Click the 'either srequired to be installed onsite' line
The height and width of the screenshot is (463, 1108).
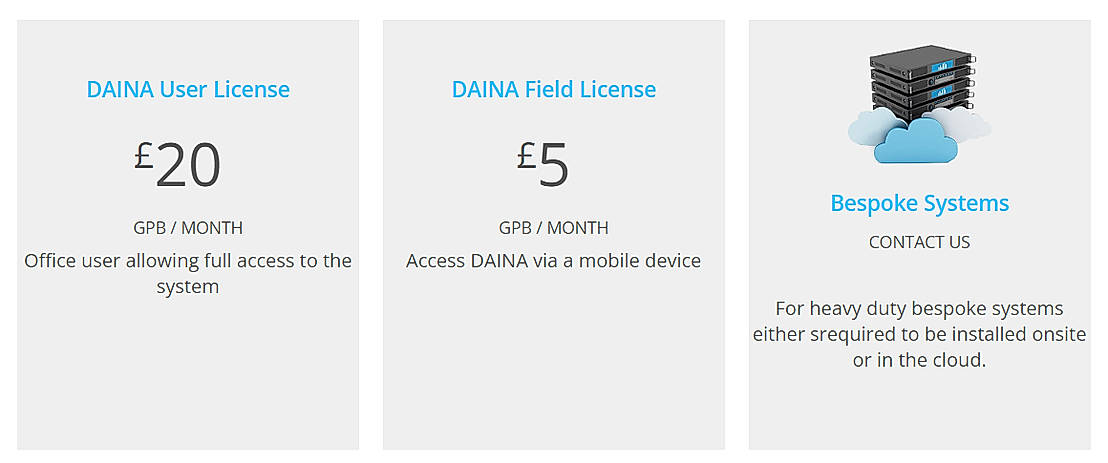pyautogui.click(x=919, y=334)
